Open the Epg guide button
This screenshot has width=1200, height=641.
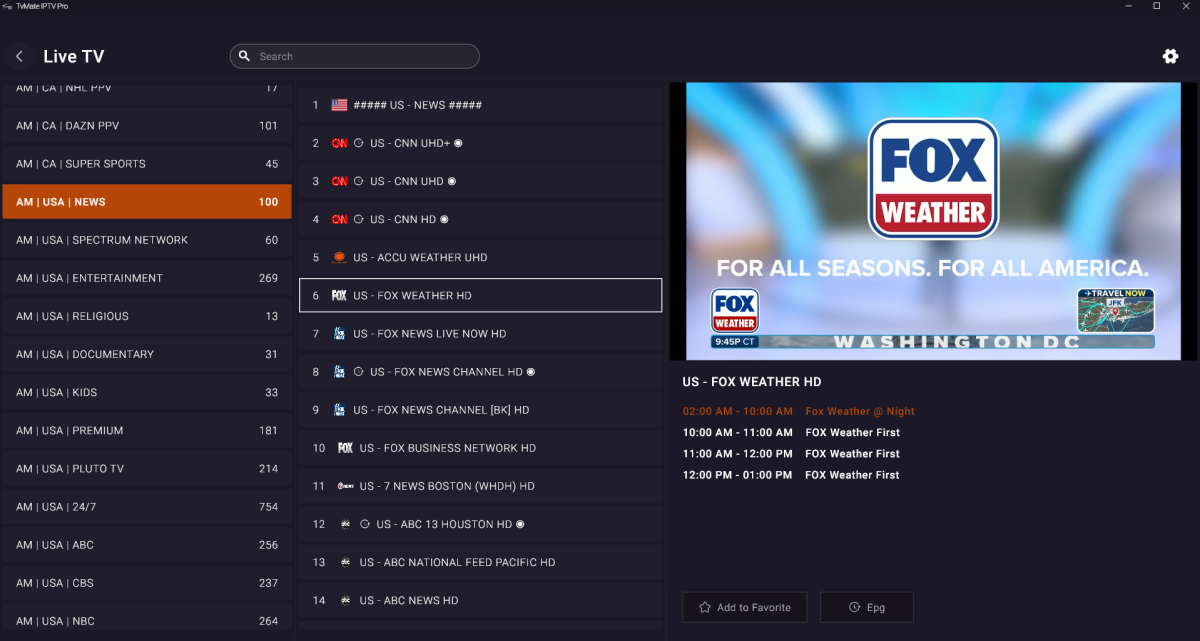point(866,607)
